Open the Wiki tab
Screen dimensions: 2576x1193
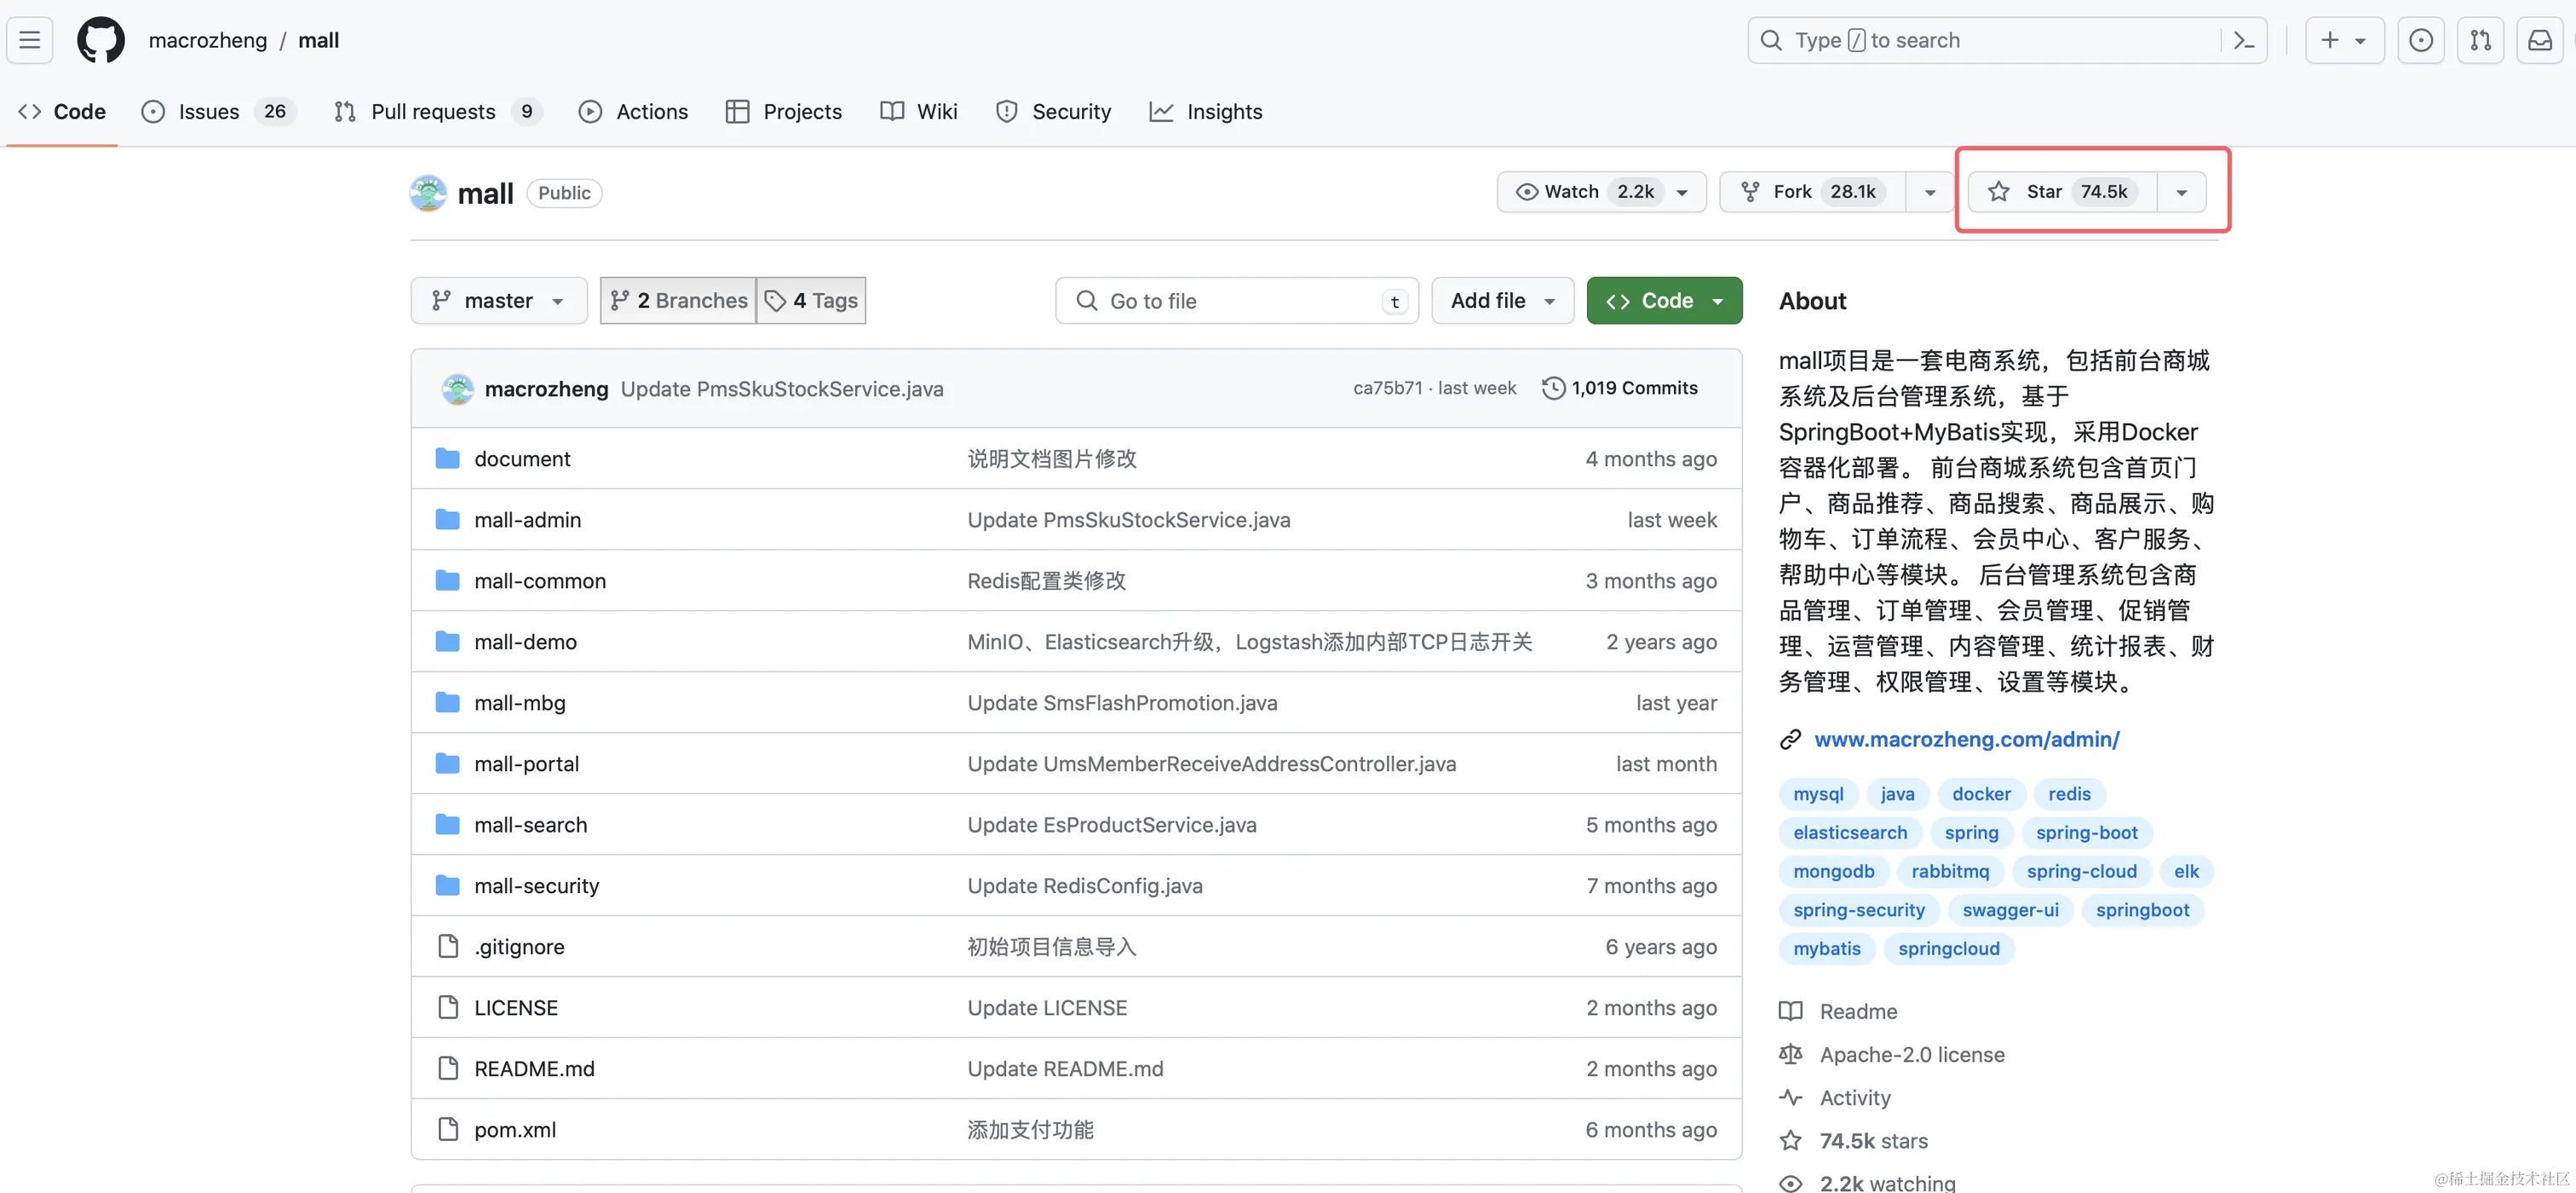pyautogui.click(x=919, y=112)
